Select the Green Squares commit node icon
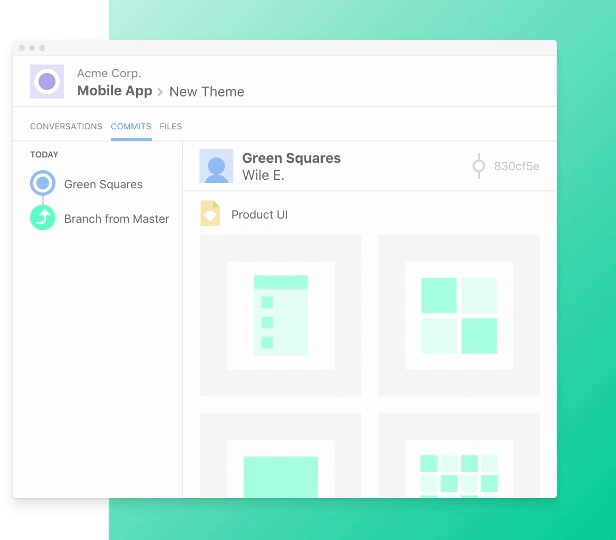 pos(42,183)
